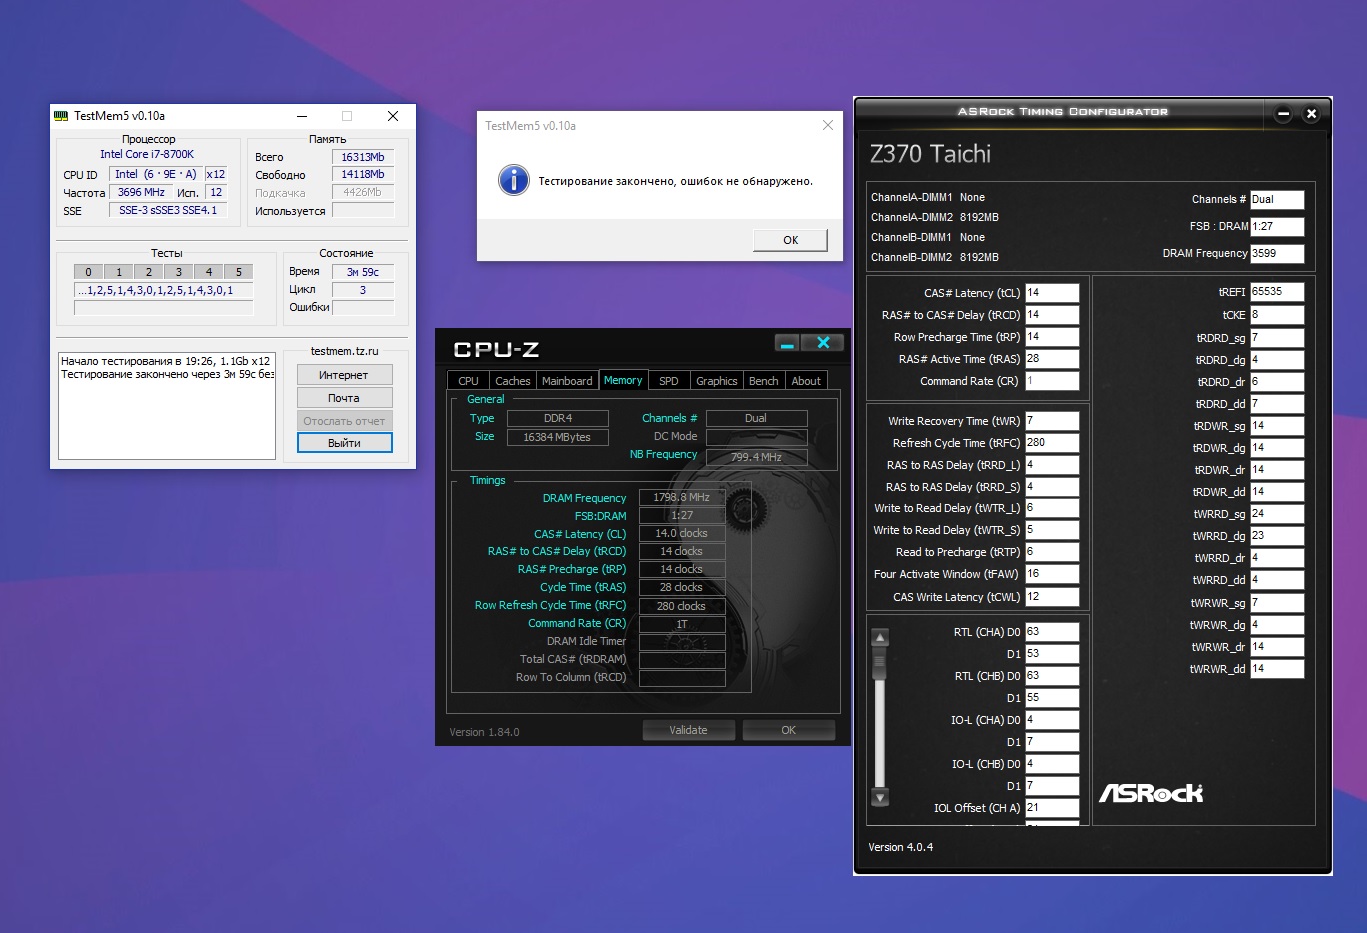
Task: Click the DRAM Frequency value 1798.8 MHz in CPU-Z
Action: pyautogui.click(x=682, y=498)
